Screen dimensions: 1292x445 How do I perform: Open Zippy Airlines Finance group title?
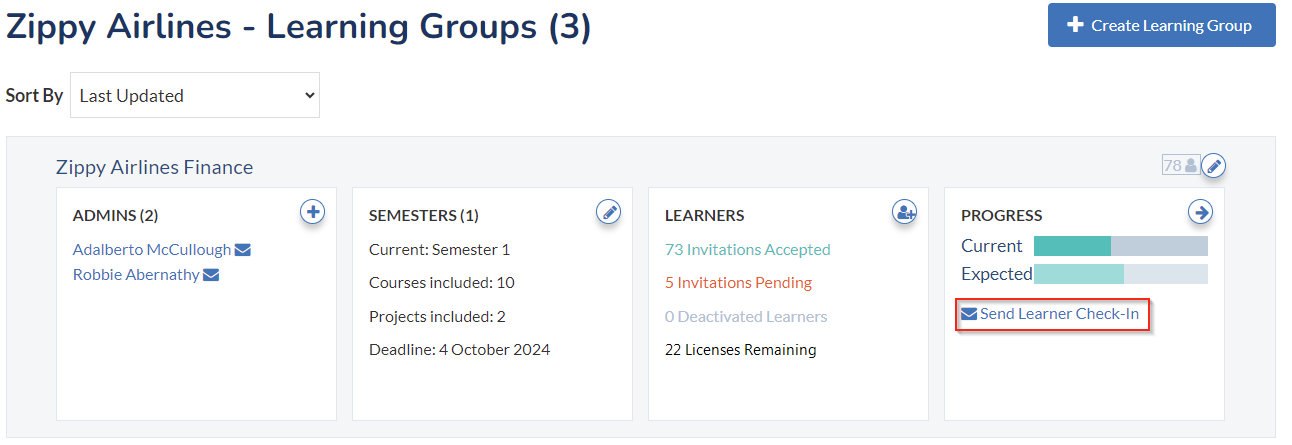coord(154,167)
